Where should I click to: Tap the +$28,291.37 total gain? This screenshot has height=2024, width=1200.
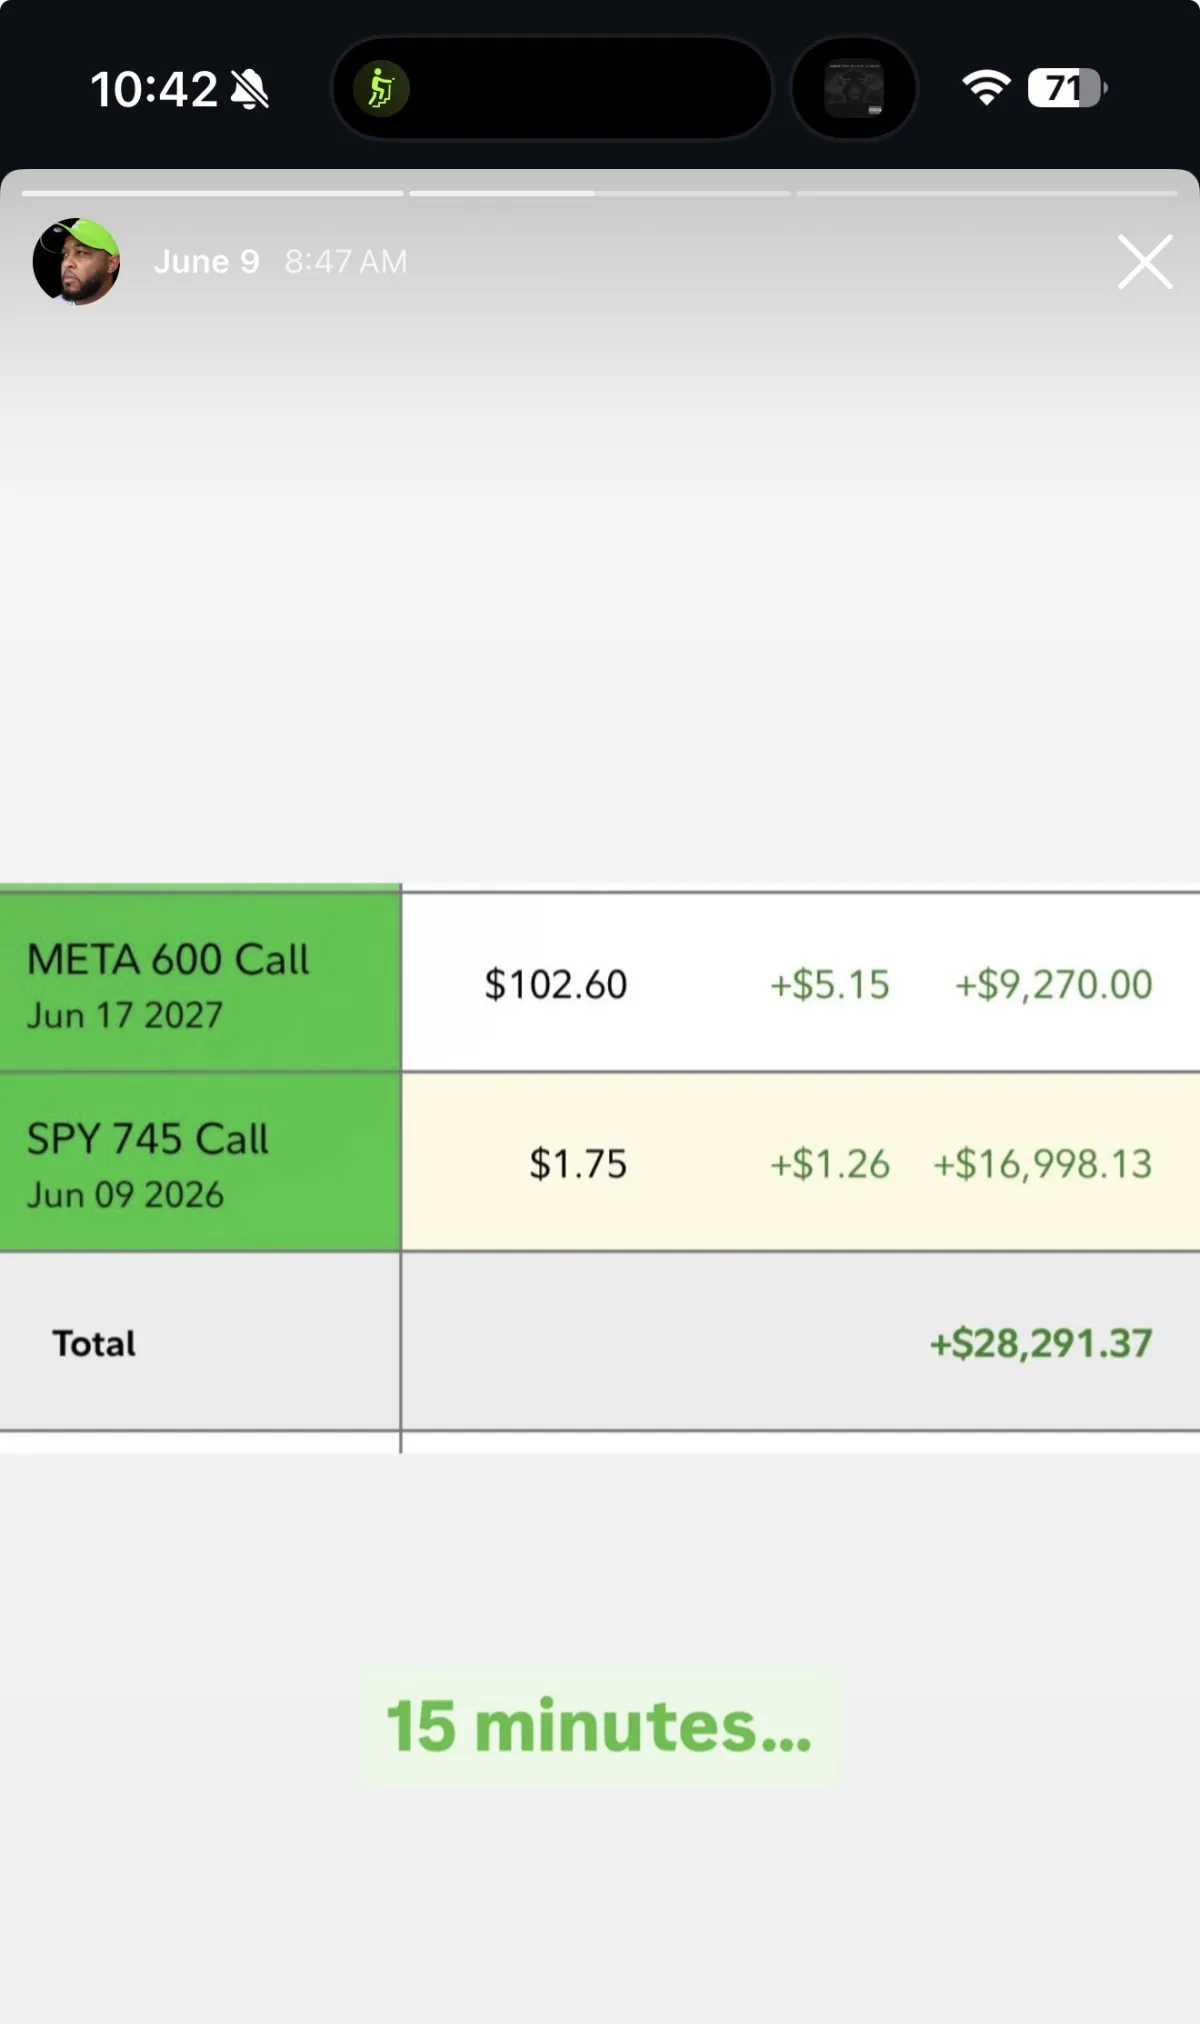point(1041,1343)
